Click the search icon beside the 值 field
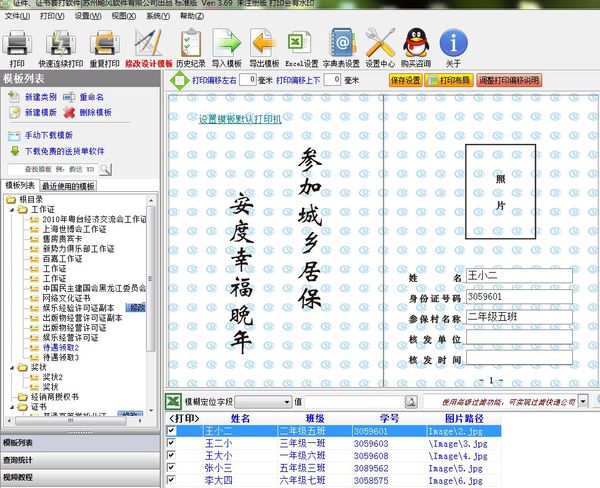 [x=411, y=401]
